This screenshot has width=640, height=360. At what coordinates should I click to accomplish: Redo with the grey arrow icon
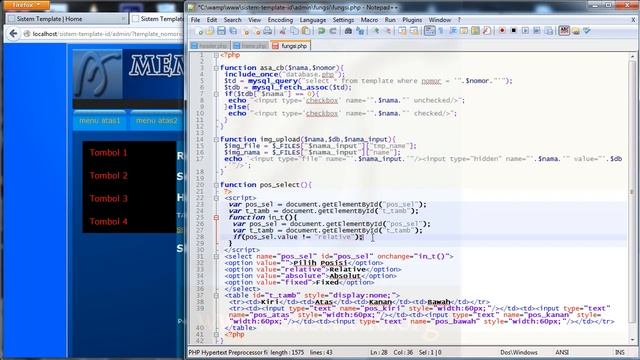pos(333,31)
